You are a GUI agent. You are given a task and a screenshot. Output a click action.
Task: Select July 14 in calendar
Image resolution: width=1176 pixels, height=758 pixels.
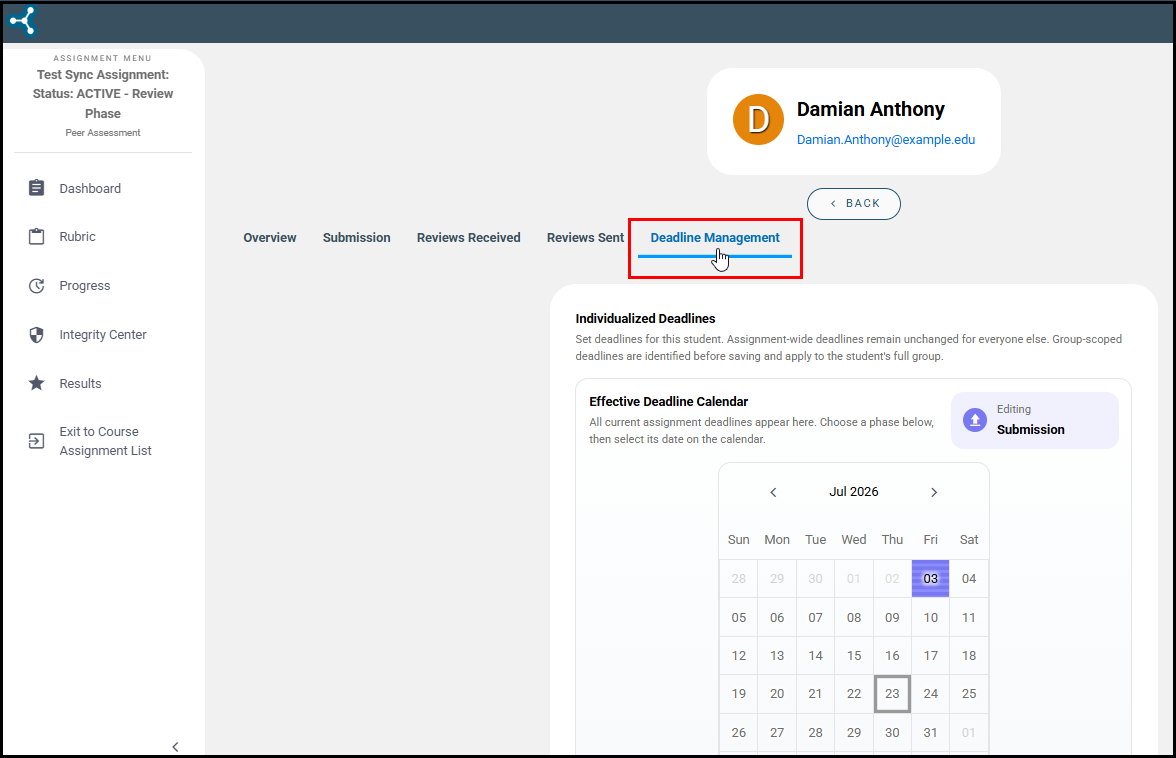click(815, 655)
